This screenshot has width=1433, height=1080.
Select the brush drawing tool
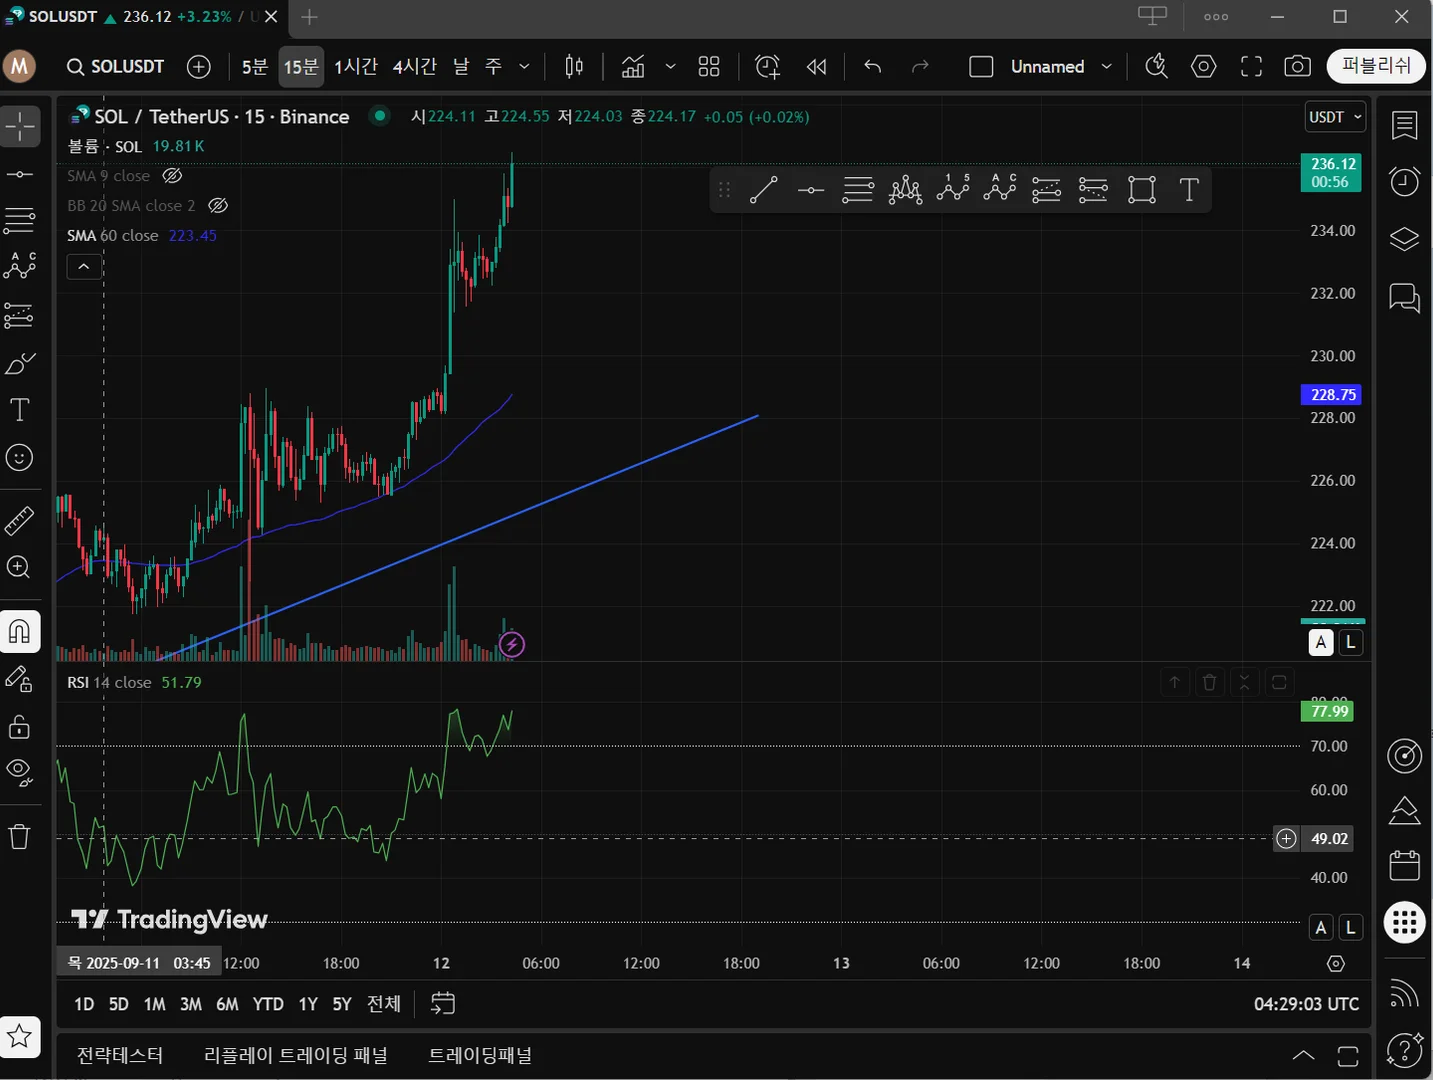click(20, 363)
